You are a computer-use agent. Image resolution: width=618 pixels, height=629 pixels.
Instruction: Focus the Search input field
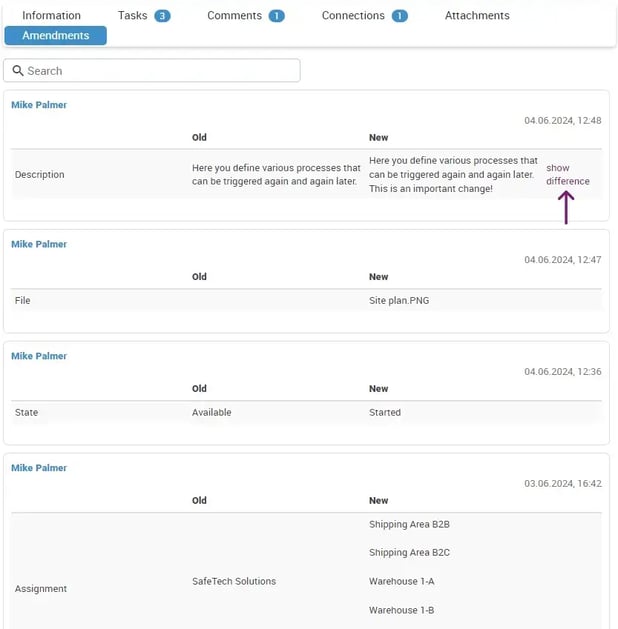160,71
